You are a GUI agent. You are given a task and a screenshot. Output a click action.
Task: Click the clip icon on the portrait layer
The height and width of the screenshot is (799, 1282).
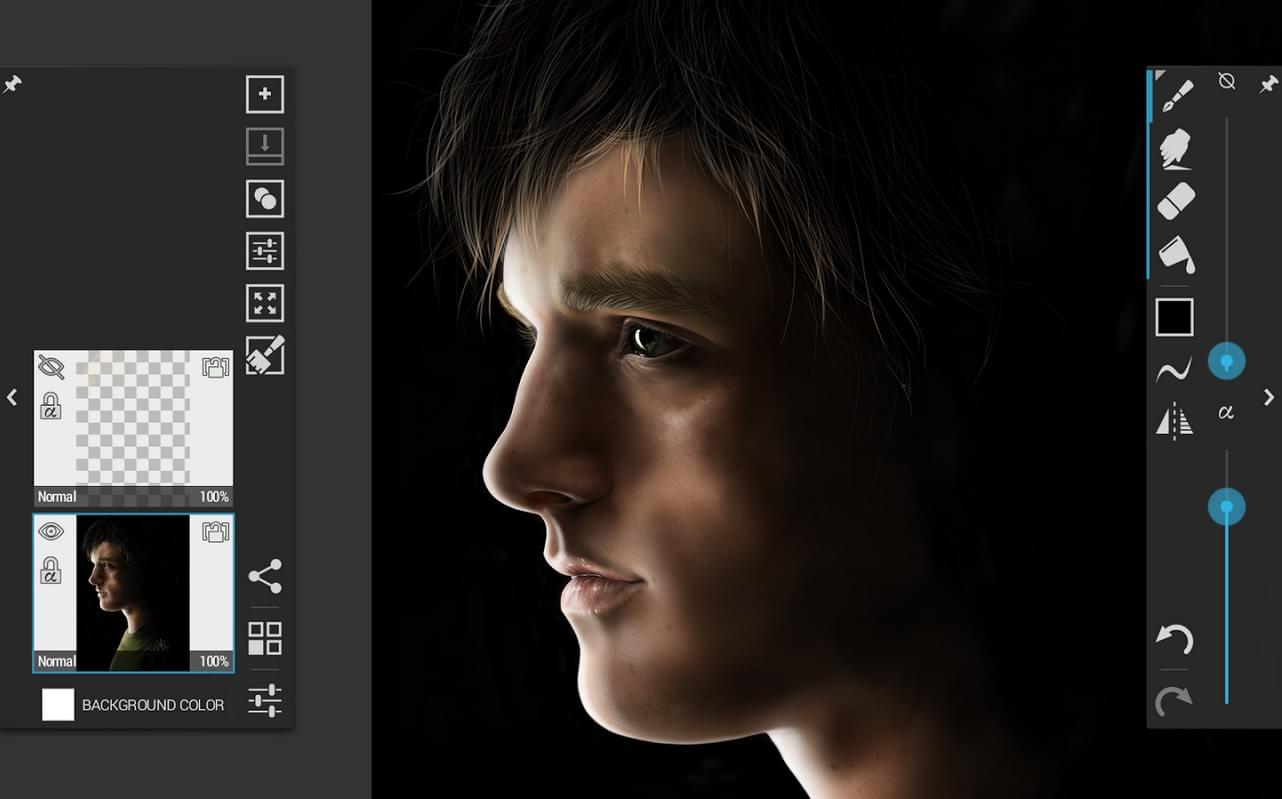(x=216, y=531)
